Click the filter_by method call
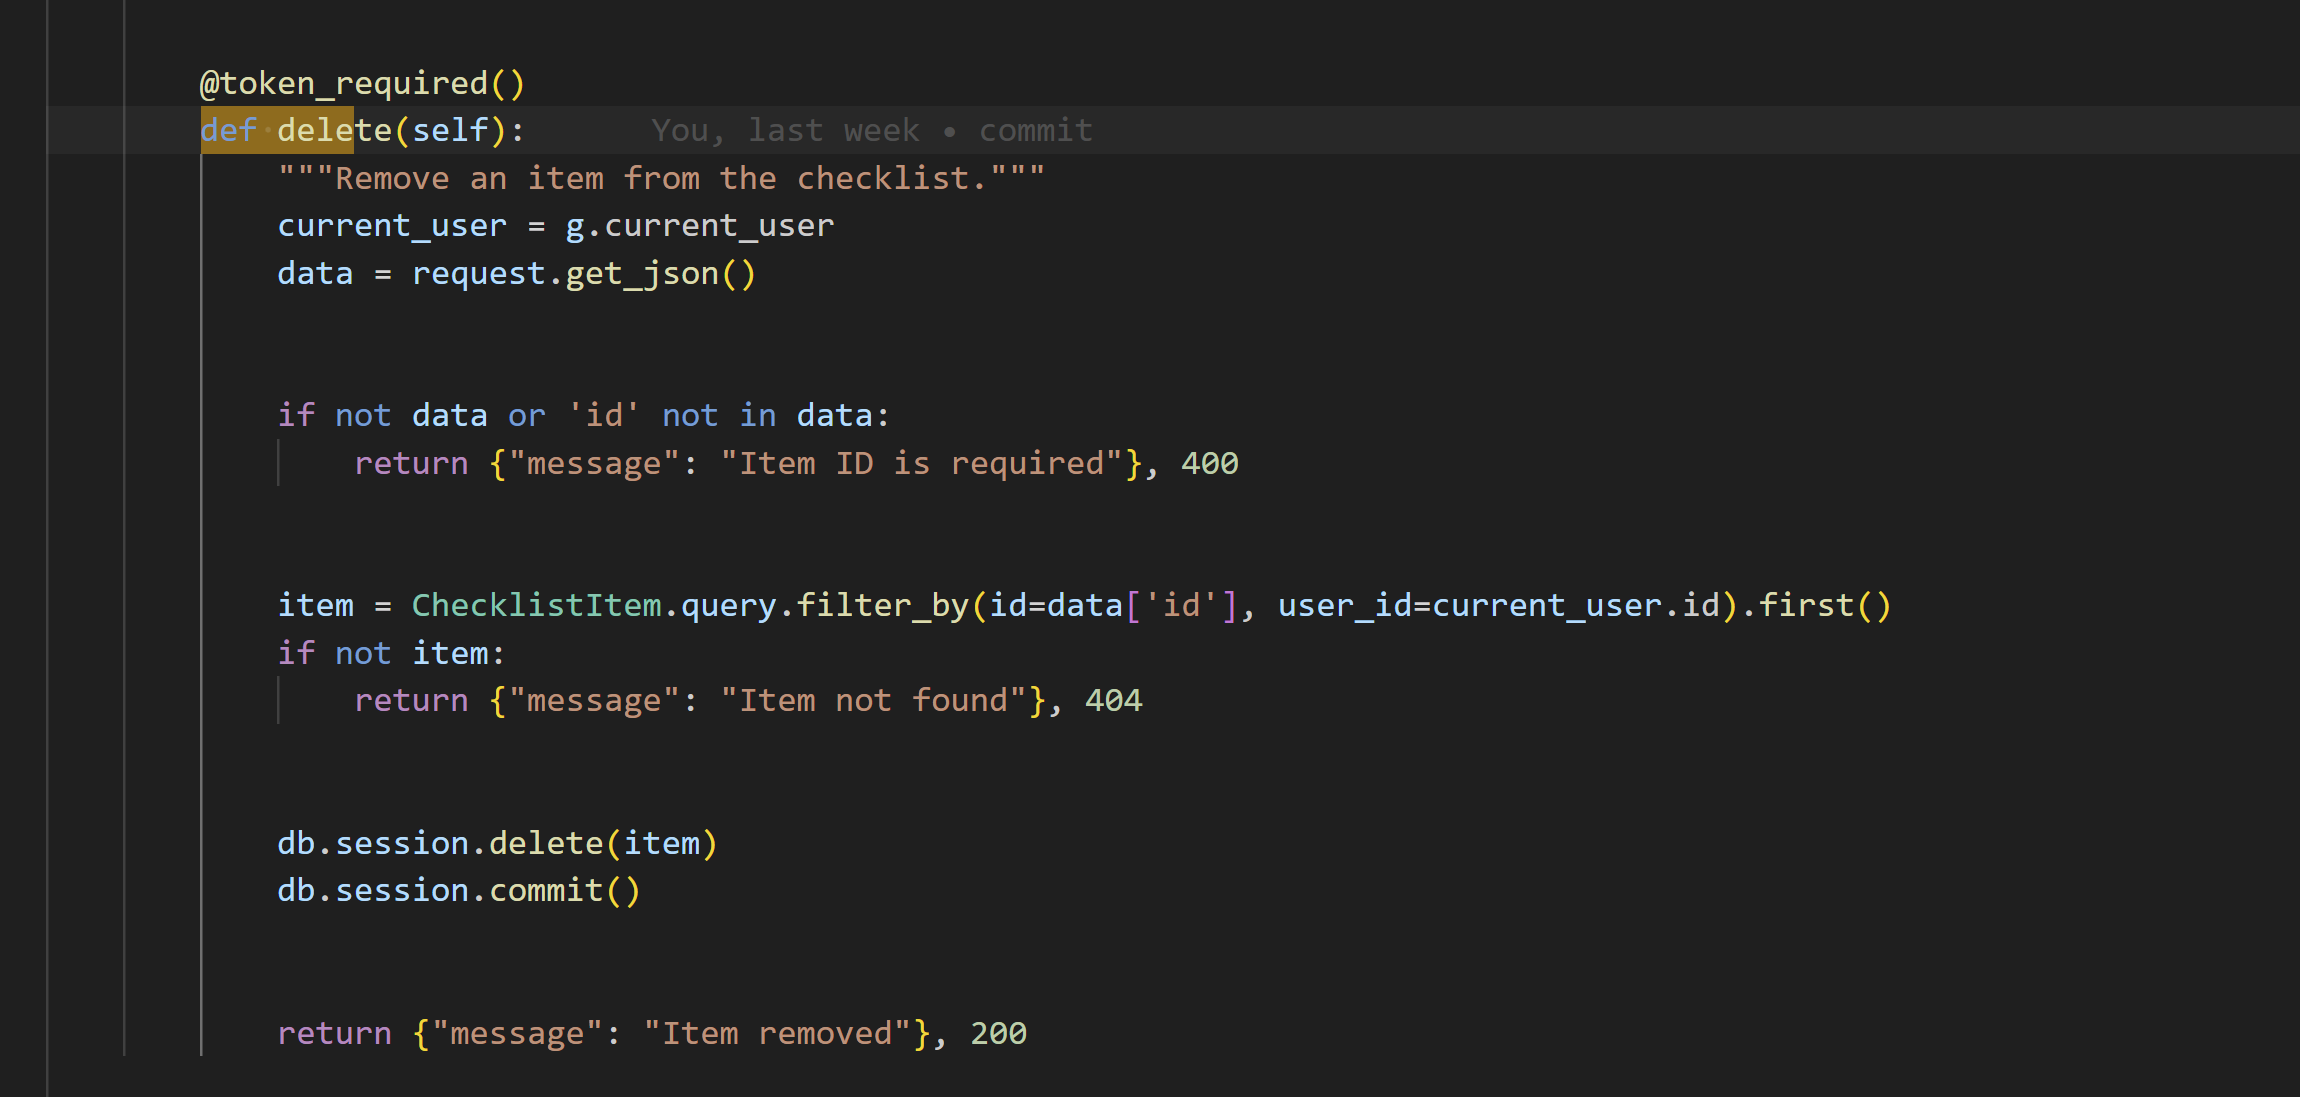 tap(882, 605)
